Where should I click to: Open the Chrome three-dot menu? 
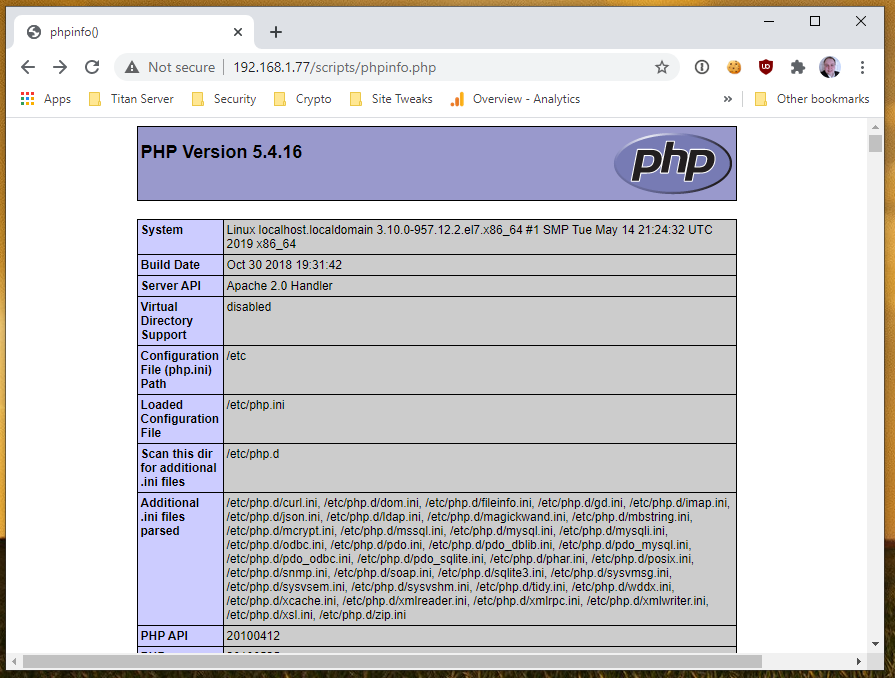pos(862,67)
